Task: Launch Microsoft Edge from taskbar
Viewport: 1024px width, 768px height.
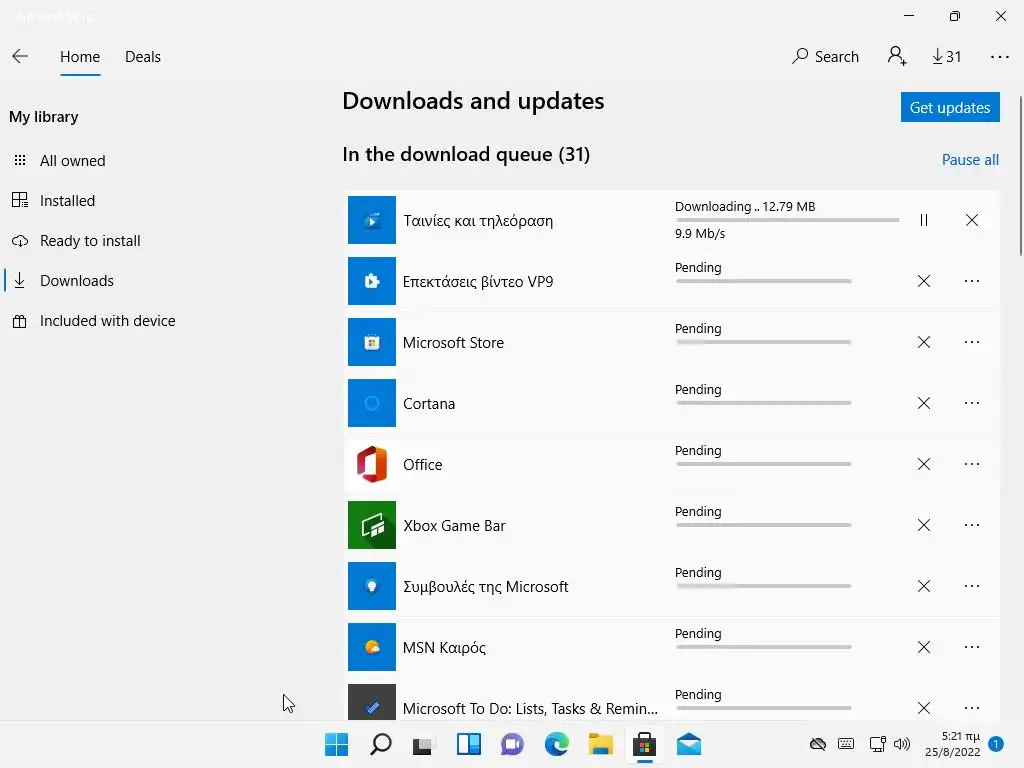Action: 556,744
